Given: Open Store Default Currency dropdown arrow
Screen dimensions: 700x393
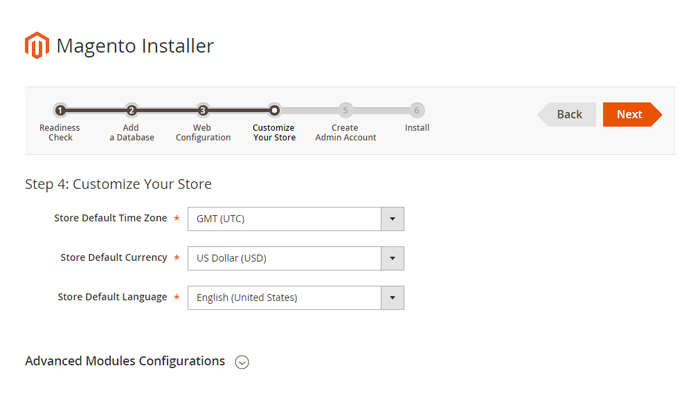Looking at the screenshot, I should pos(392,258).
